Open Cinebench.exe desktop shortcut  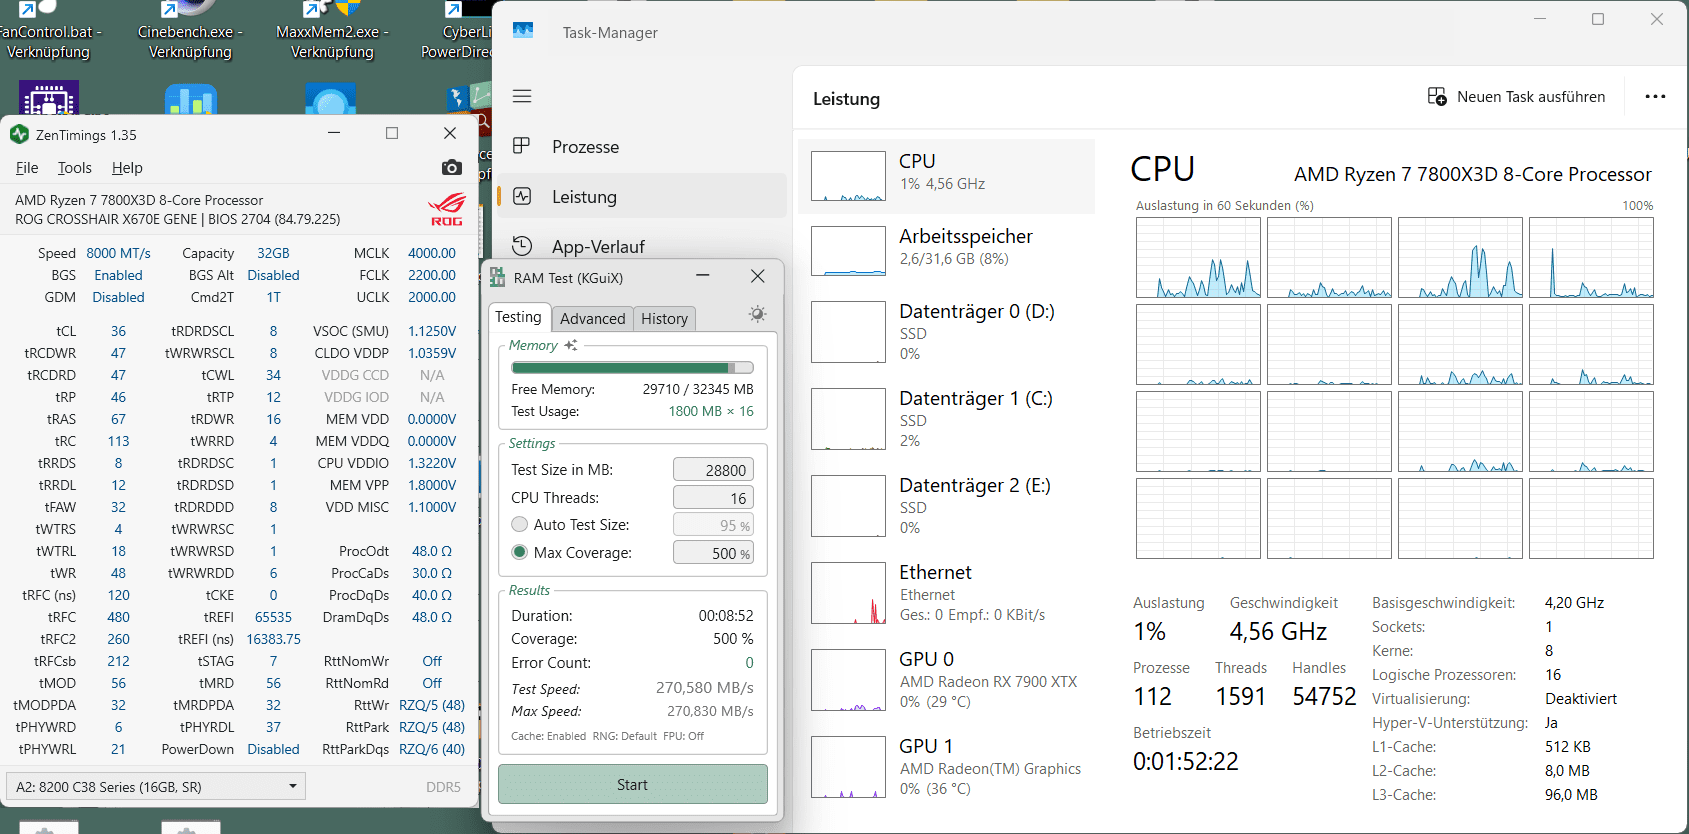(190, 30)
